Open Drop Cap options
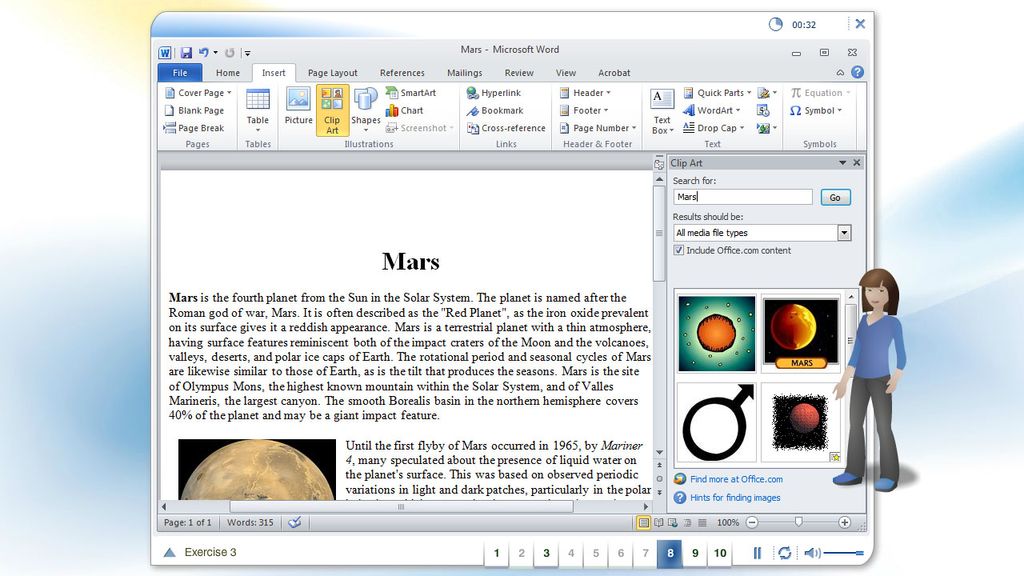1024x576 pixels. [x=714, y=128]
